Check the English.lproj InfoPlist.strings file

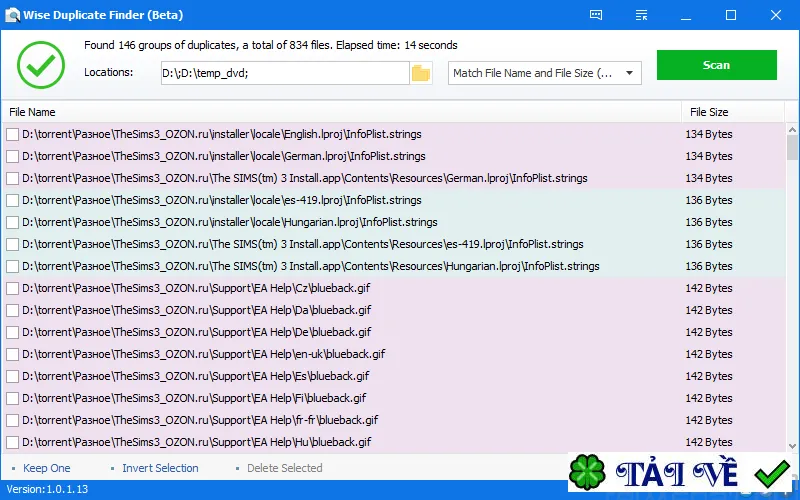coord(12,134)
